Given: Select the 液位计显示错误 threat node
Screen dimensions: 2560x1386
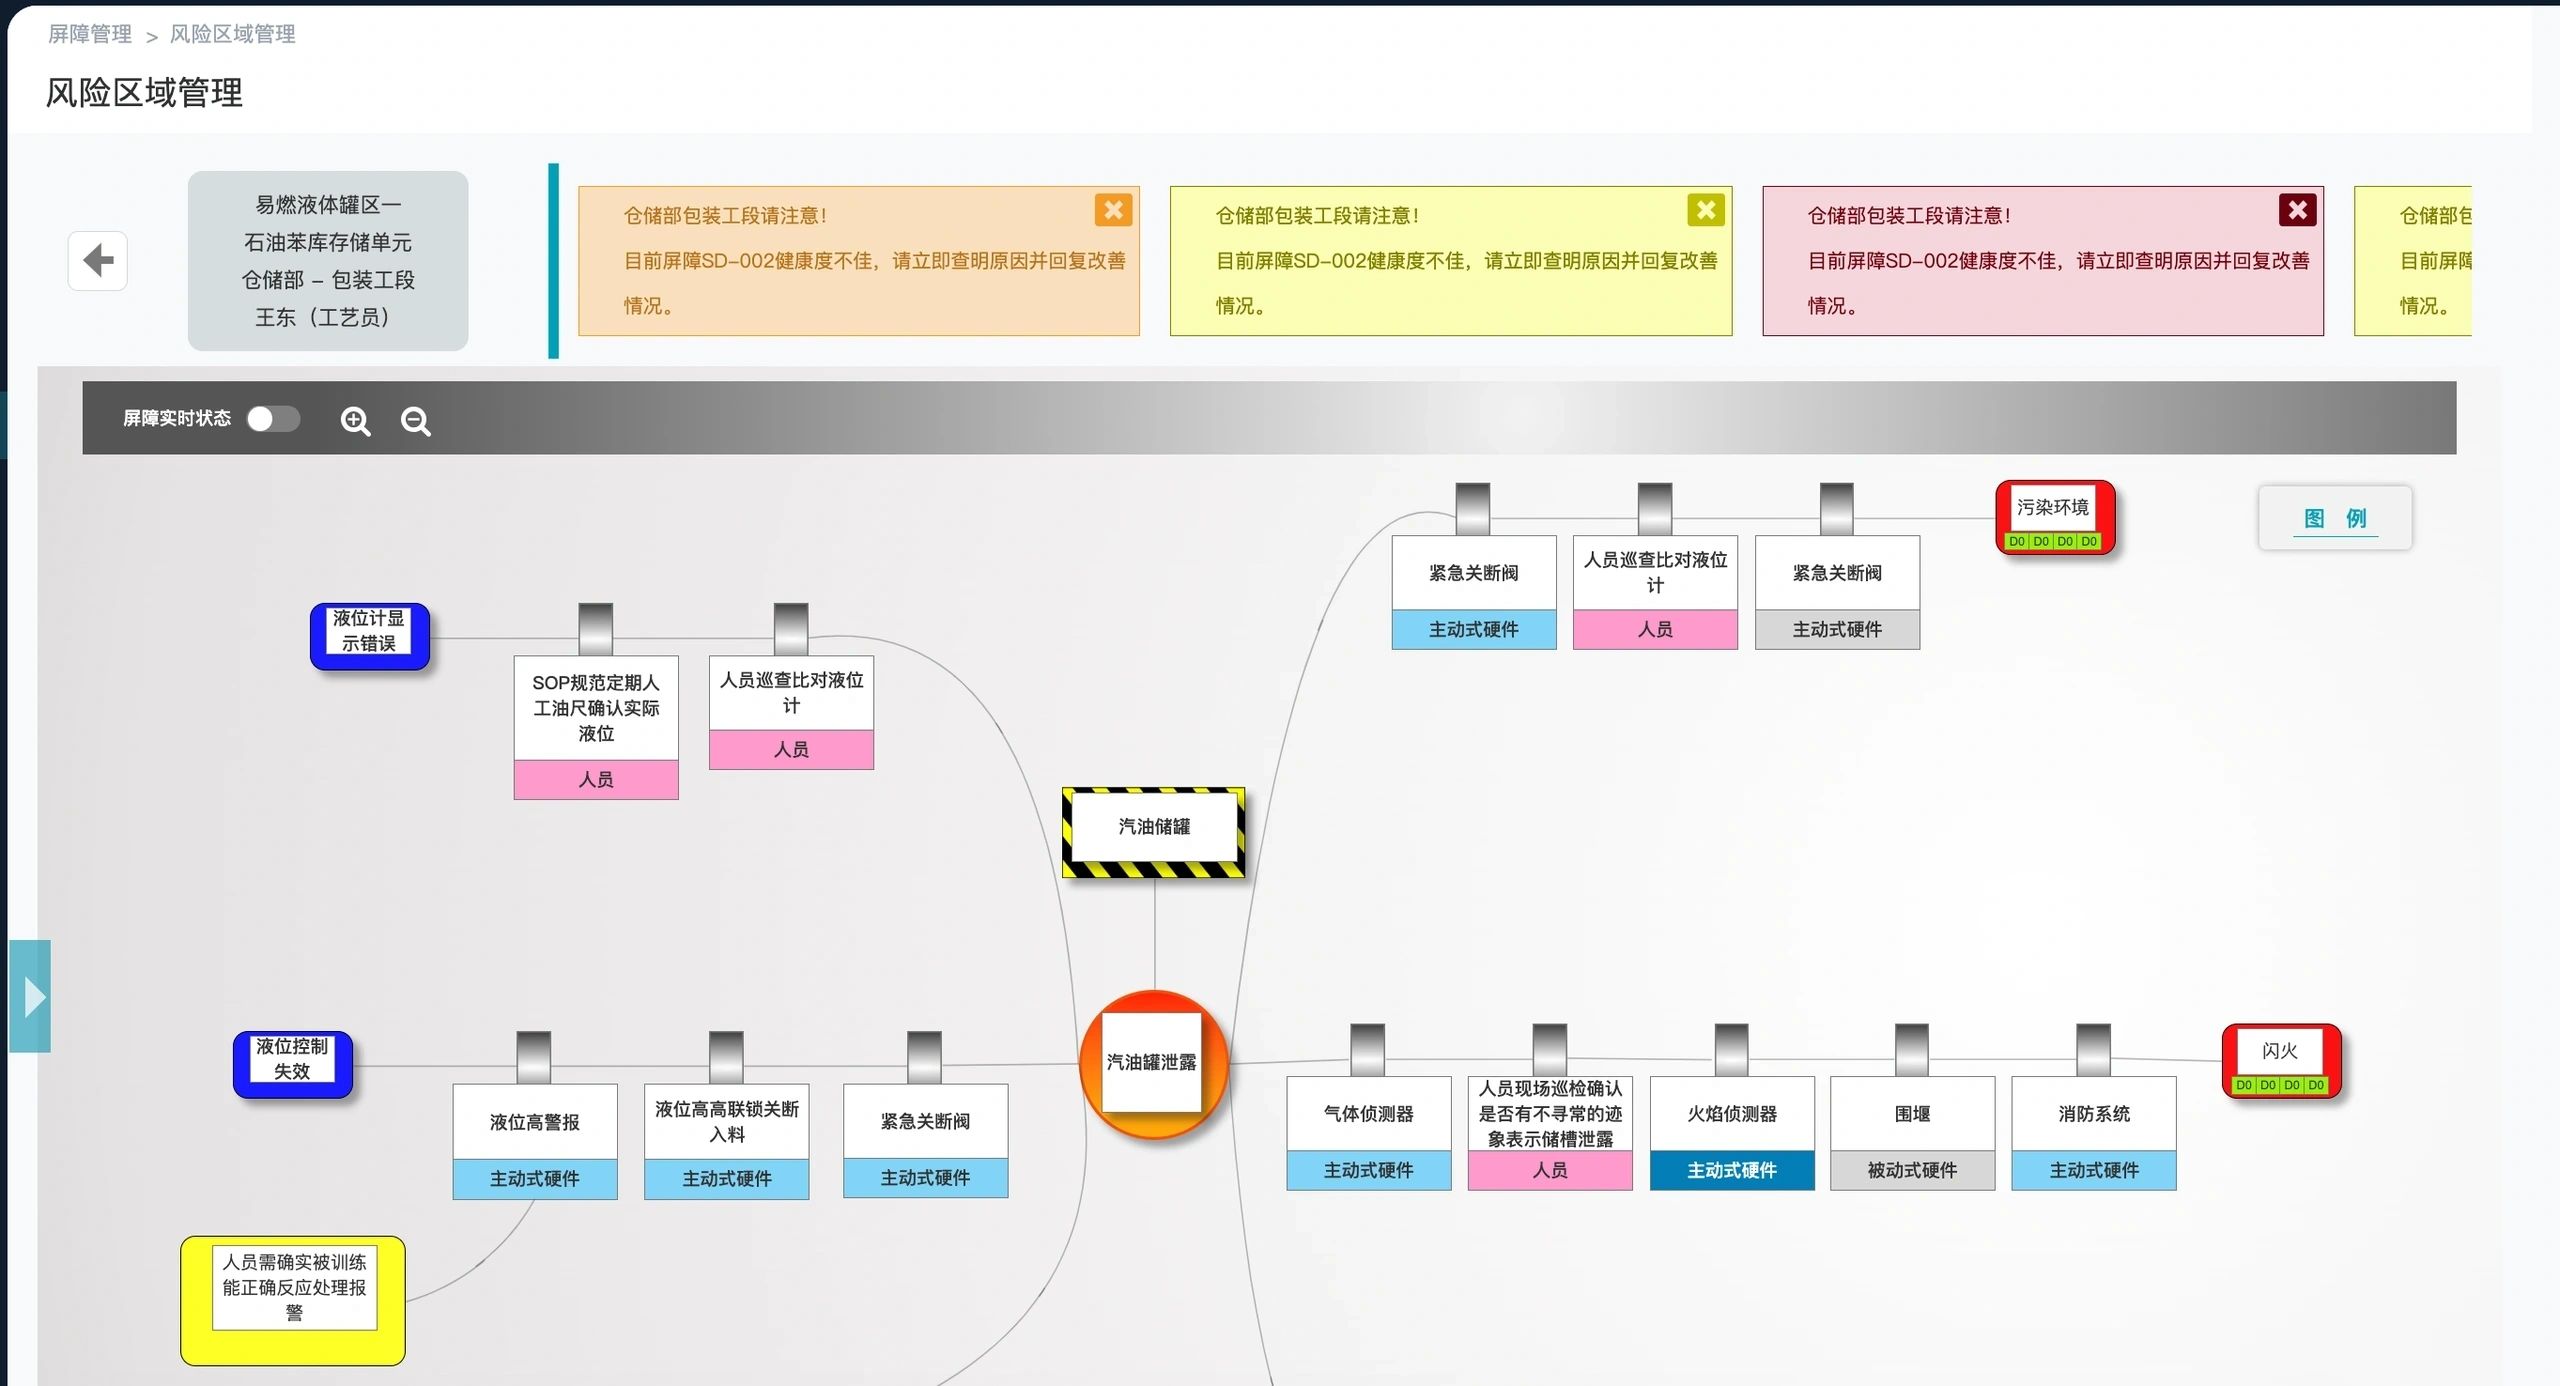Looking at the screenshot, I should 369,636.
